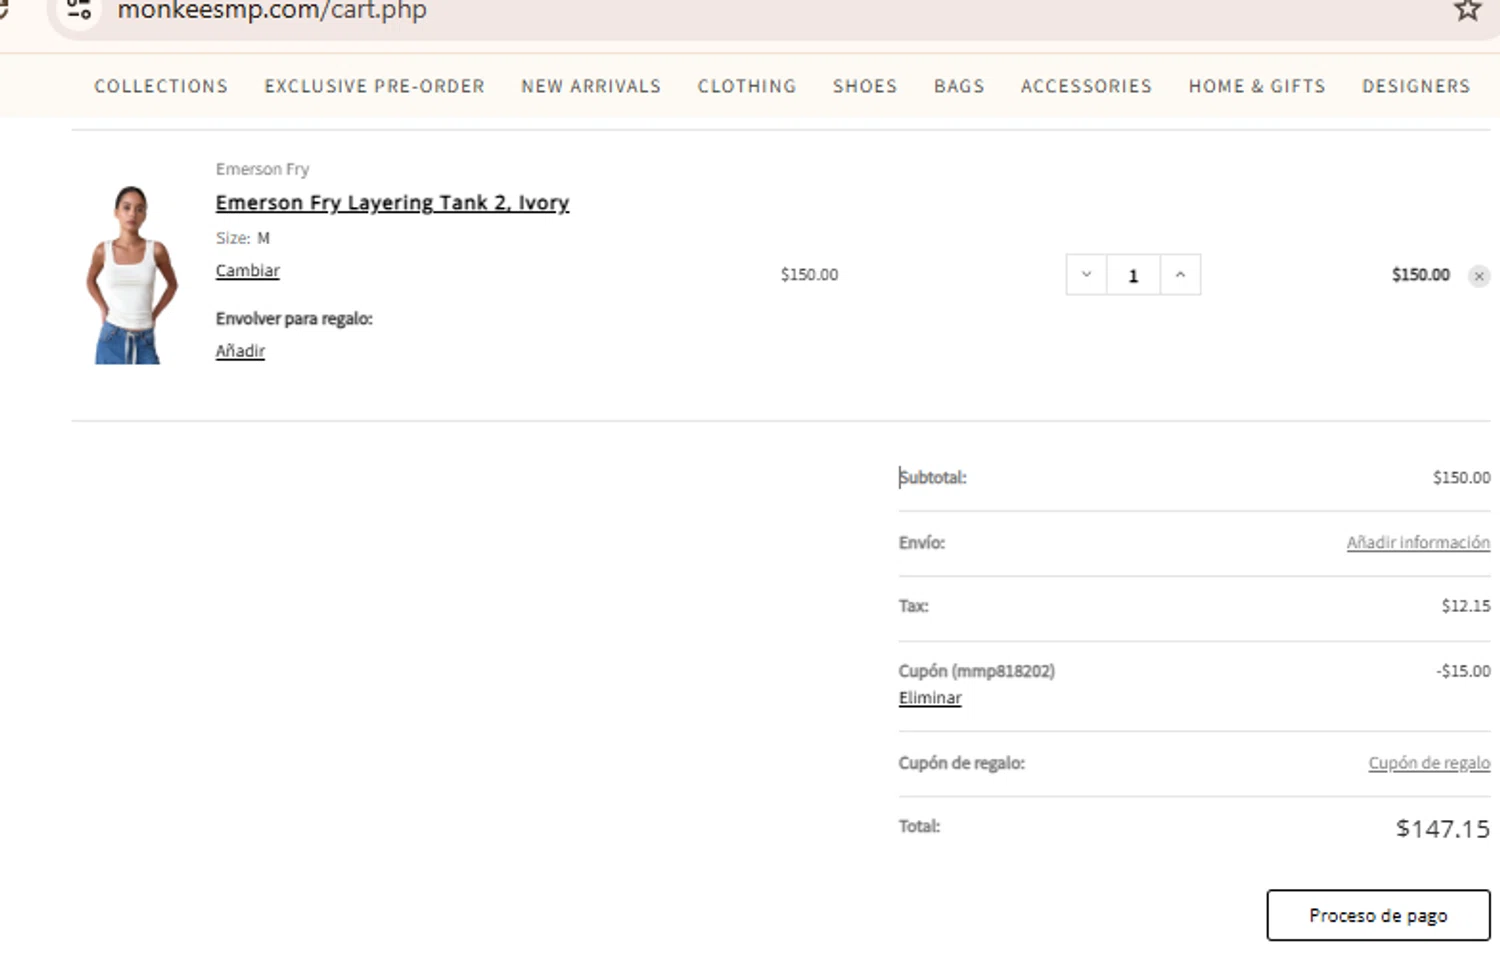The height and width of the screenshot is (966, 1500).
Task: Click the product thumbnail of the white tank
Action: click(131, 274)
